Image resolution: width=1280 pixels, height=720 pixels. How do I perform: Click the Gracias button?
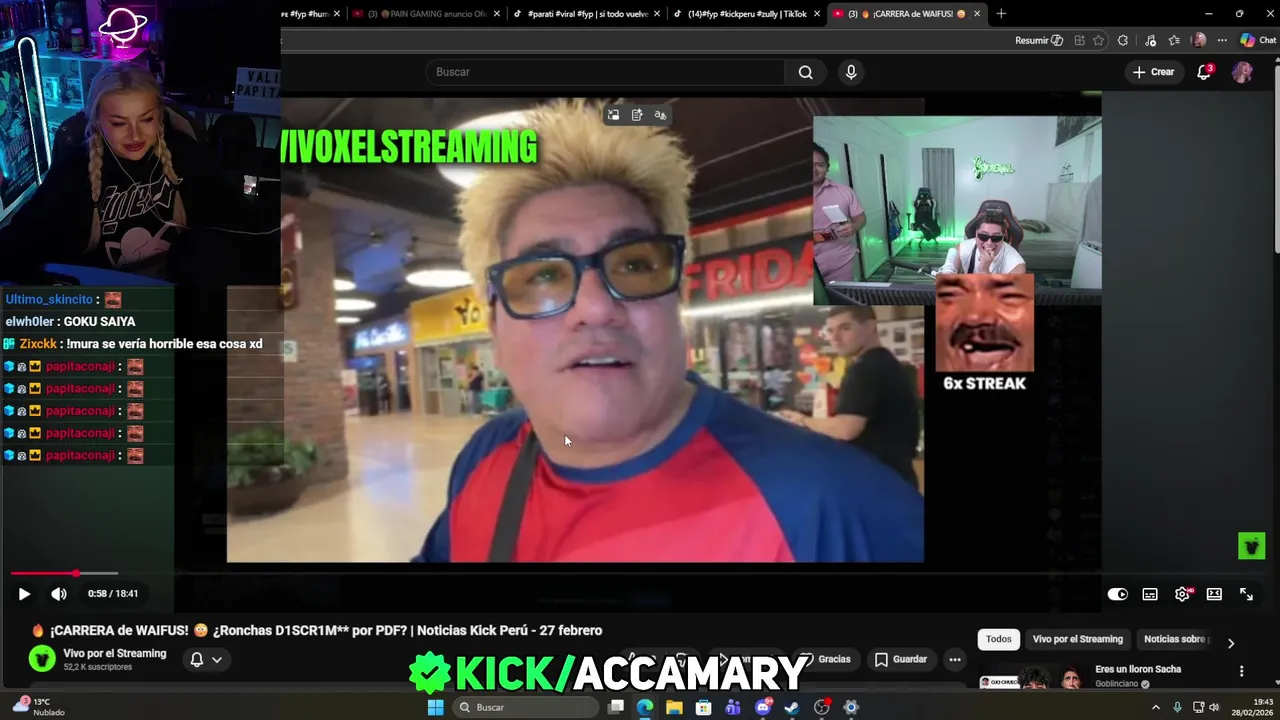tap(826, 659)
